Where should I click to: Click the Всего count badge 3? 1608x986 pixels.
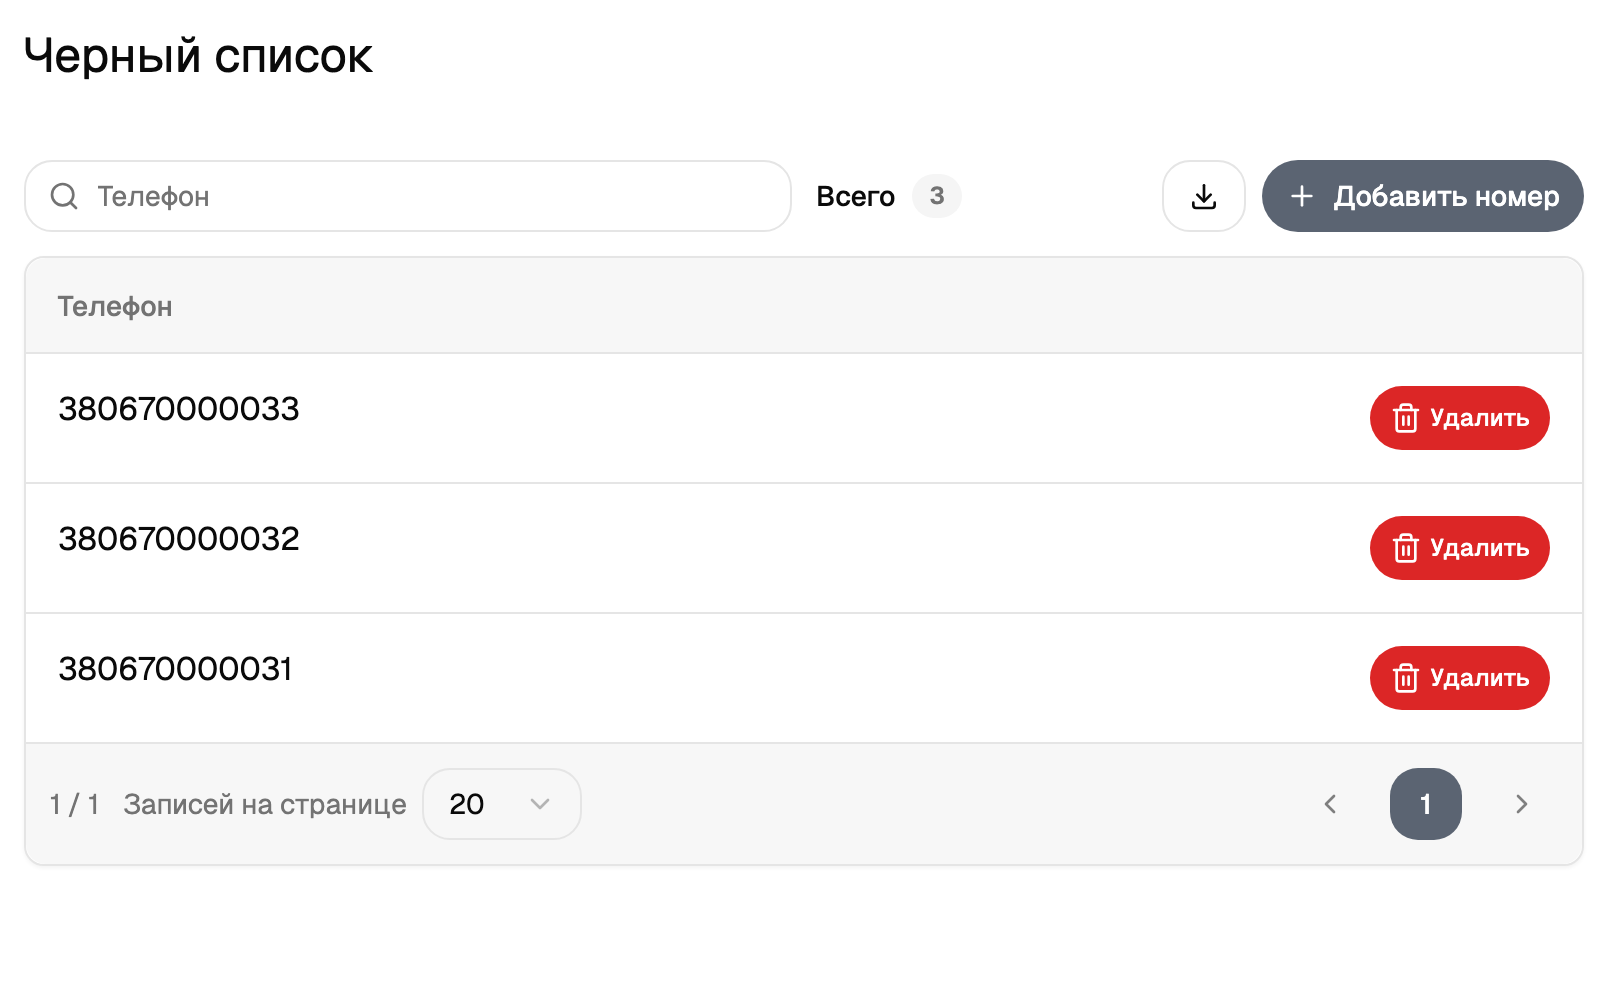(937, 196)
